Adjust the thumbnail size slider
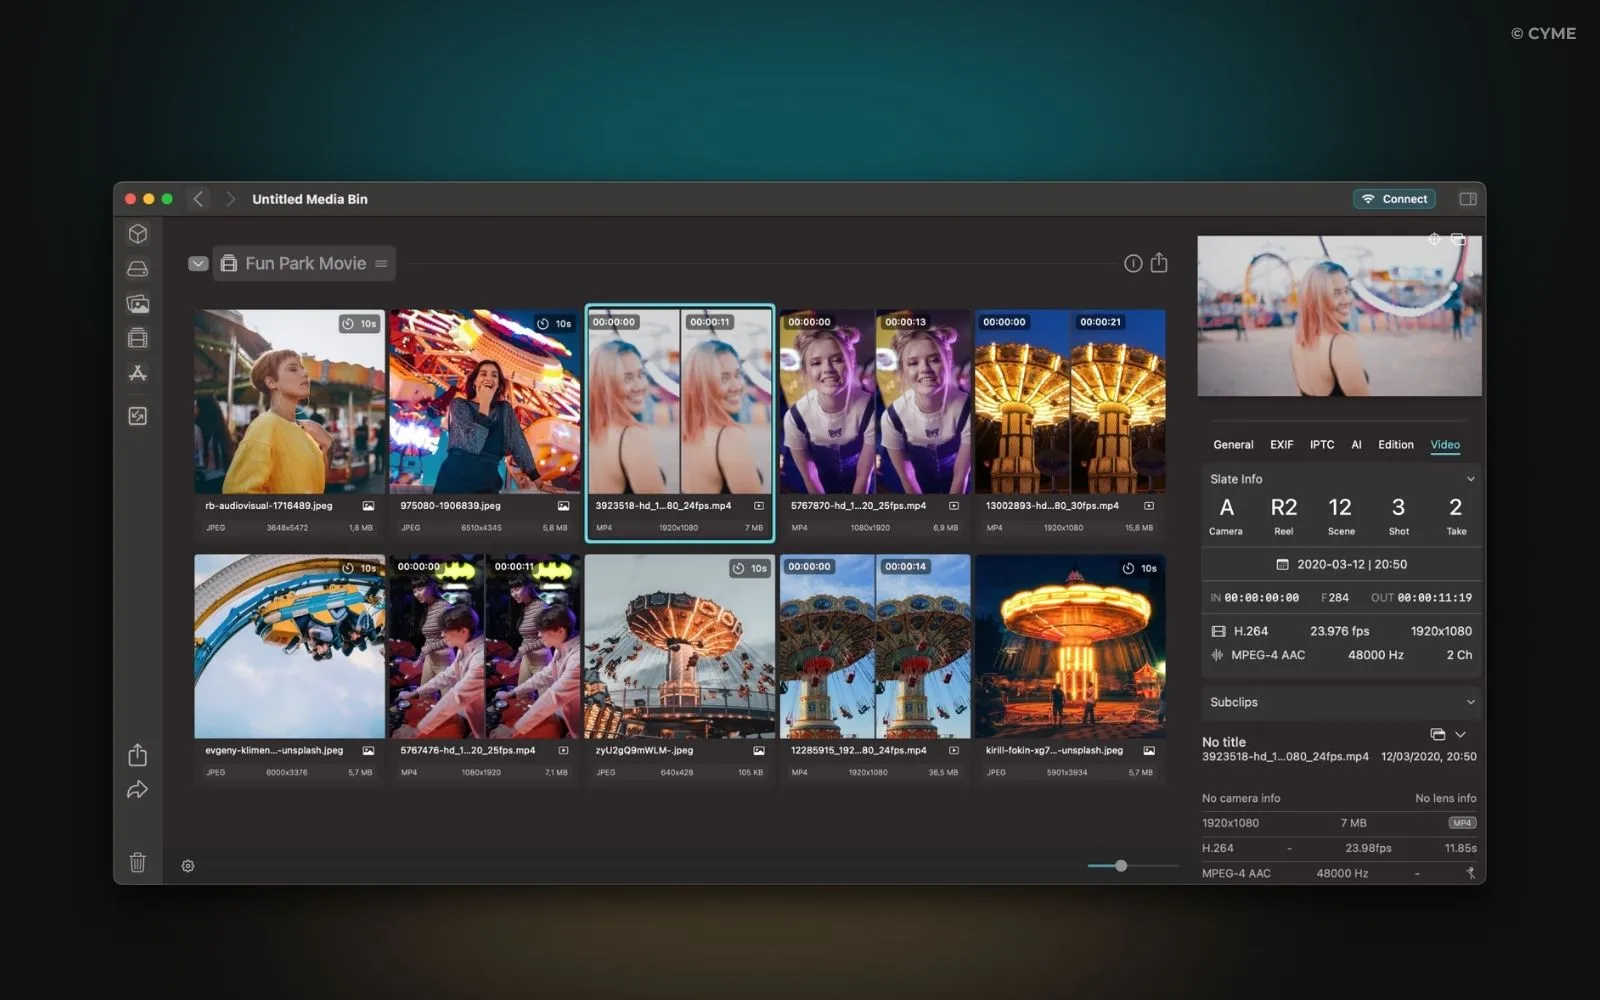The image size is (1600, 1000). pyautogui.click(x=1121, y=866)
